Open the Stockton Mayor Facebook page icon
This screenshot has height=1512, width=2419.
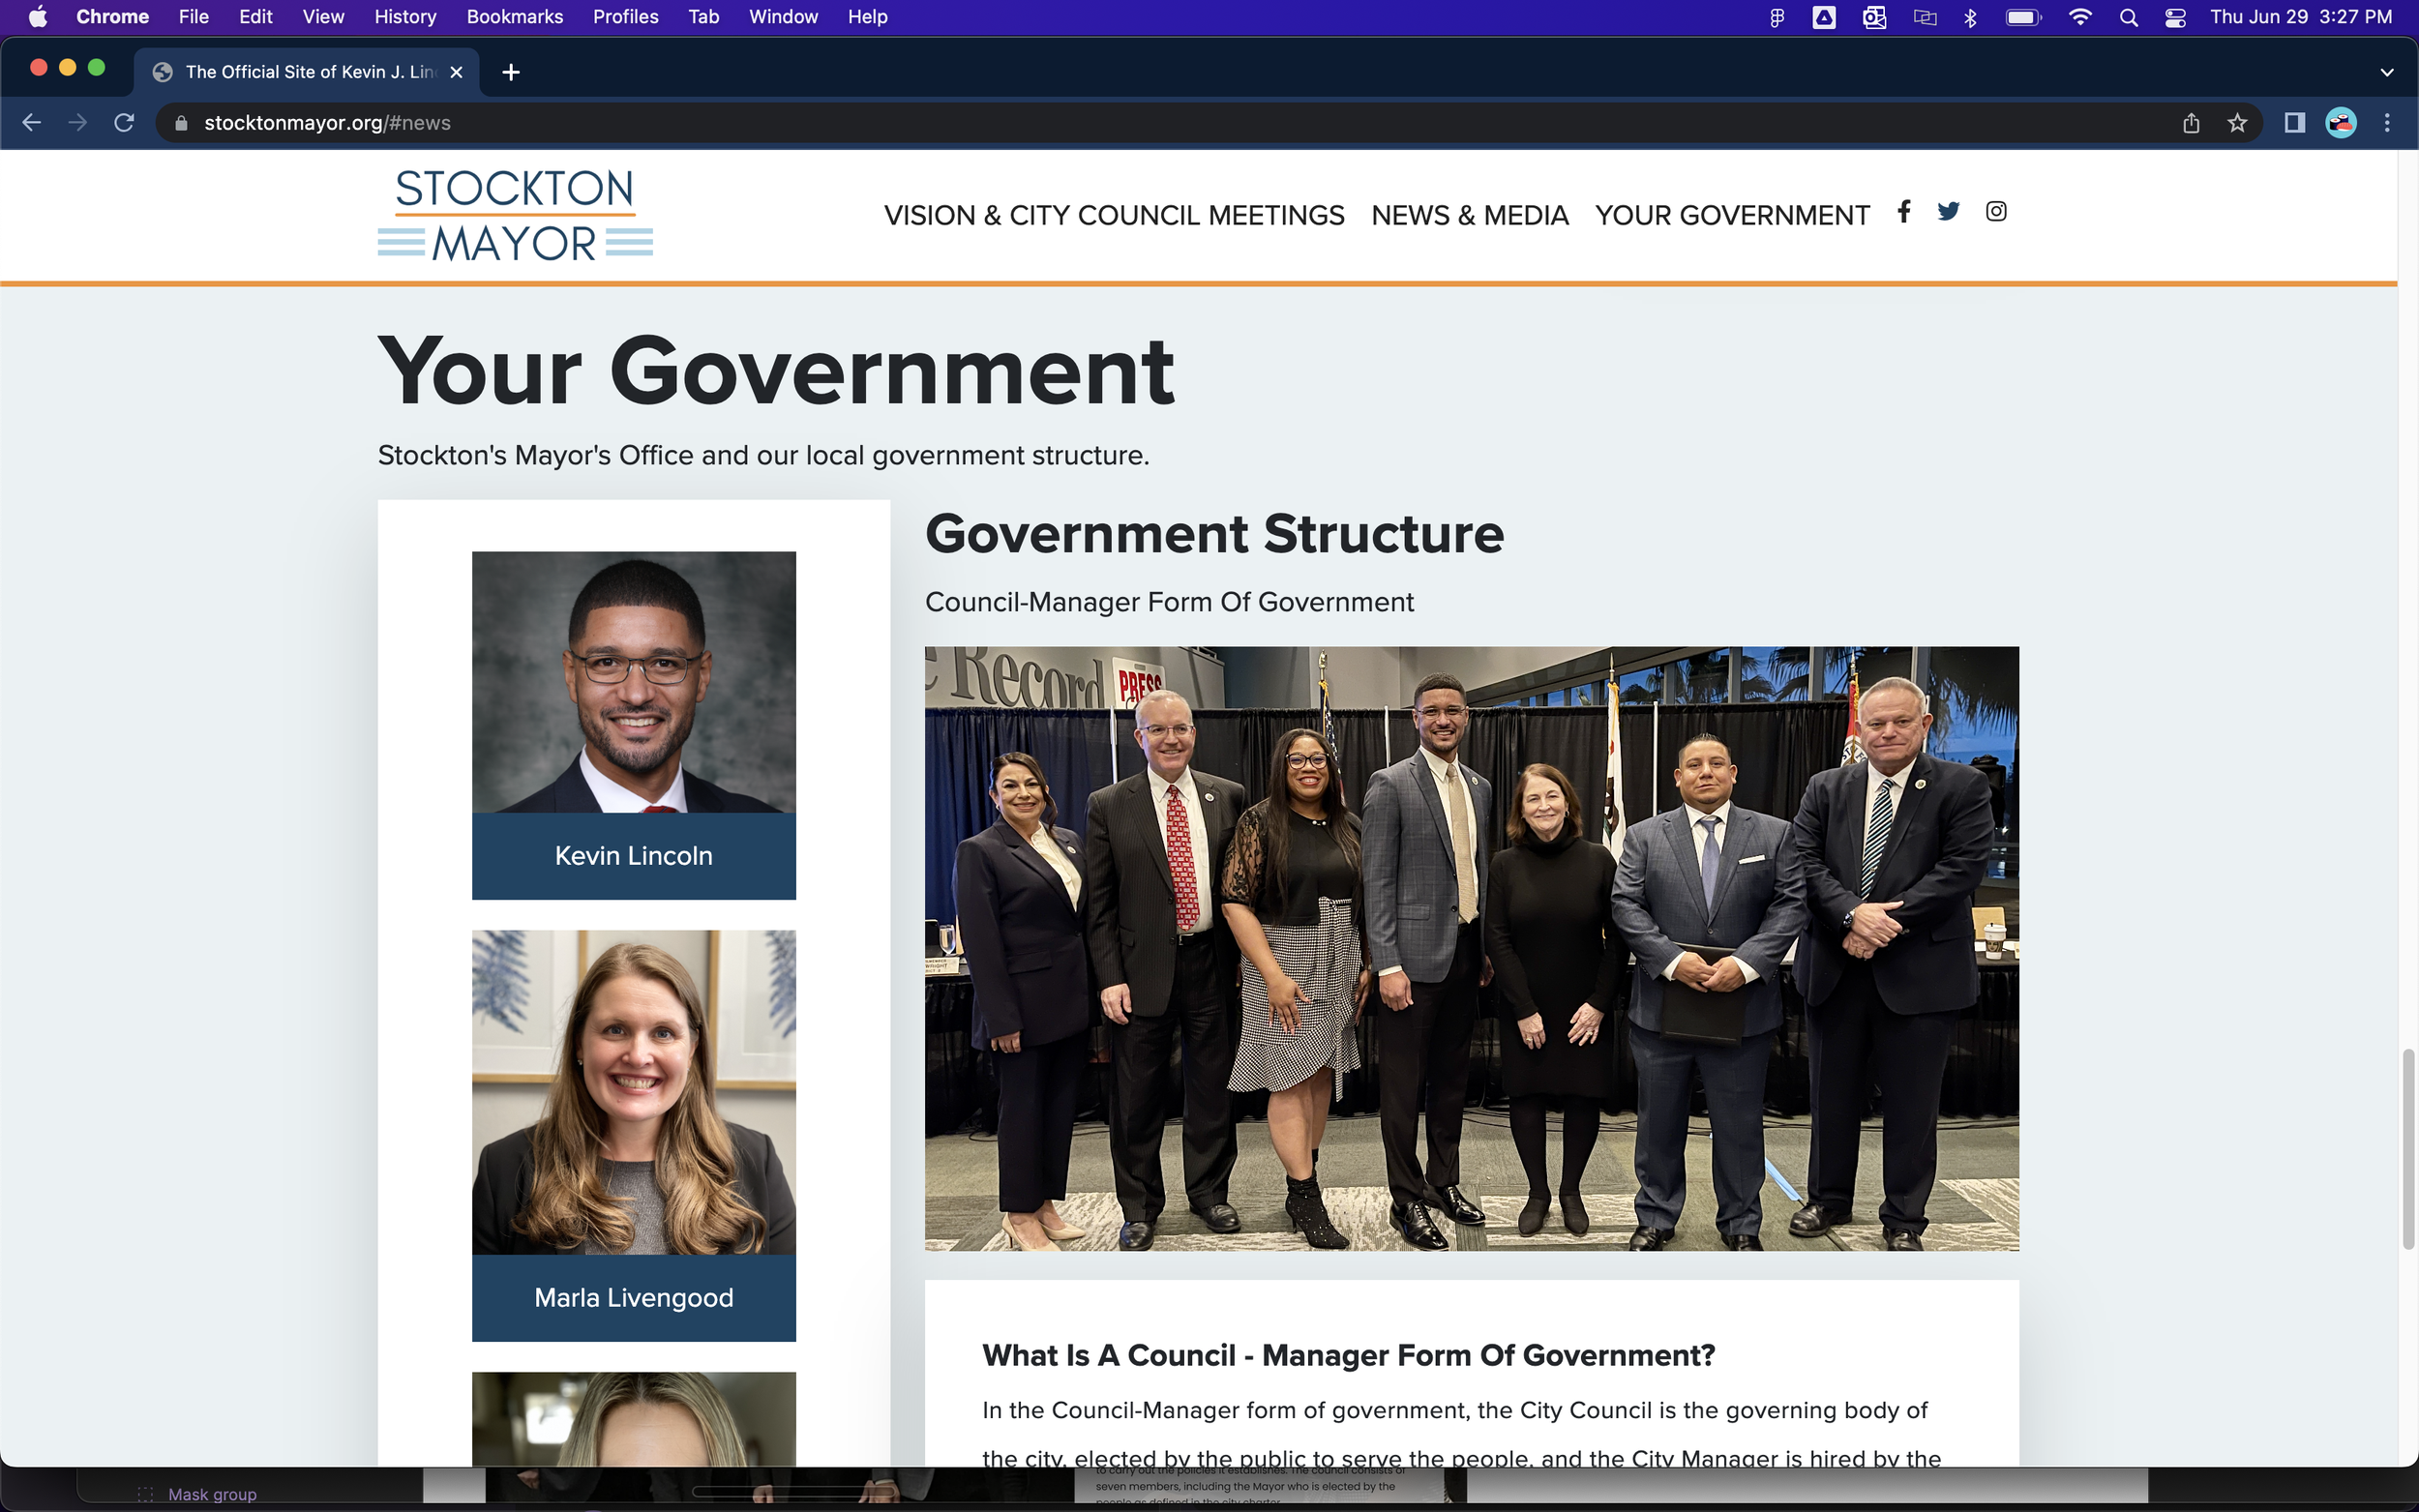click(1903, 211)
